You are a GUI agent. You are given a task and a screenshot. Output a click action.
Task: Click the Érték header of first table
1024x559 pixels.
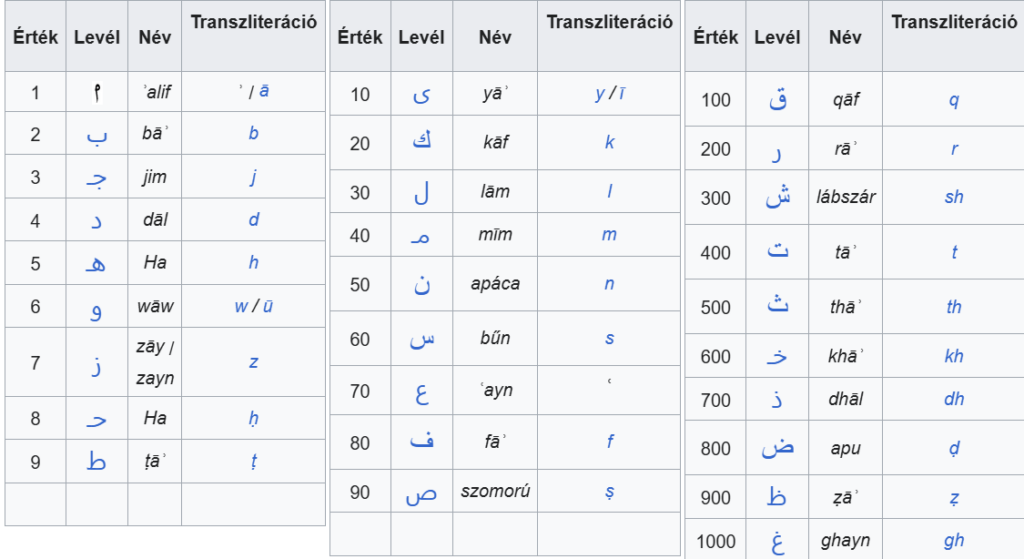(x=35, y=37)
